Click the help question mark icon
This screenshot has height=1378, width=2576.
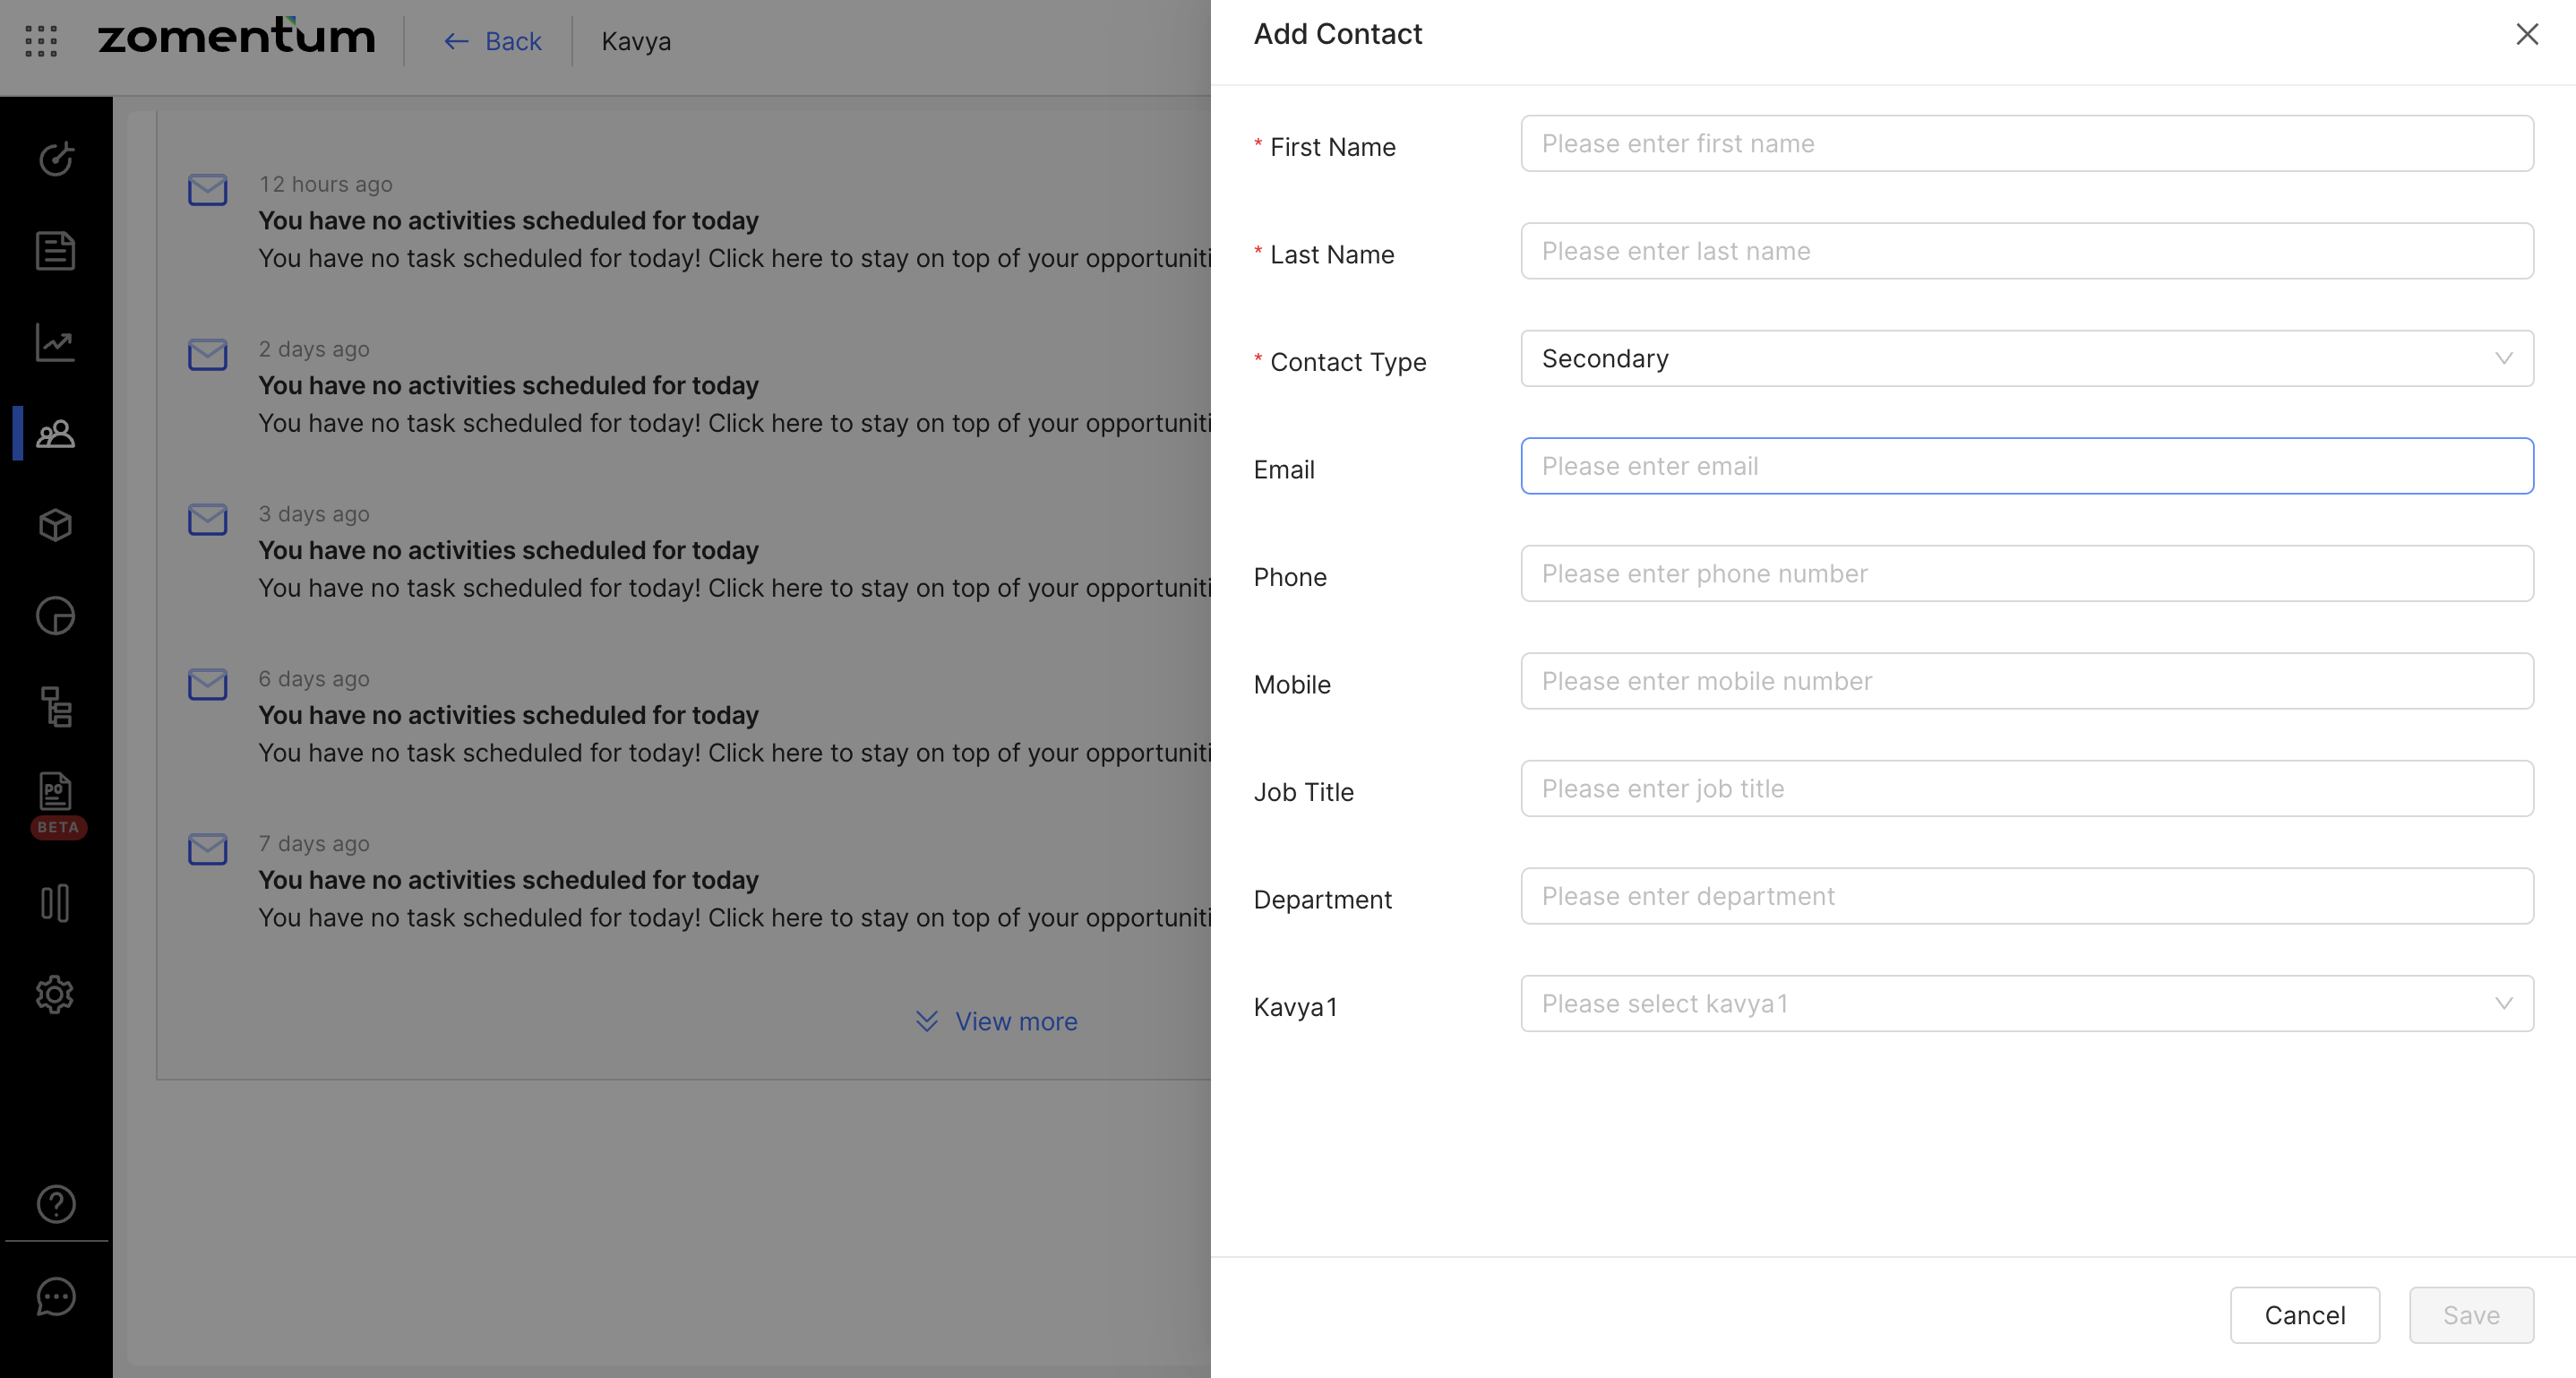pos(56,1204)
